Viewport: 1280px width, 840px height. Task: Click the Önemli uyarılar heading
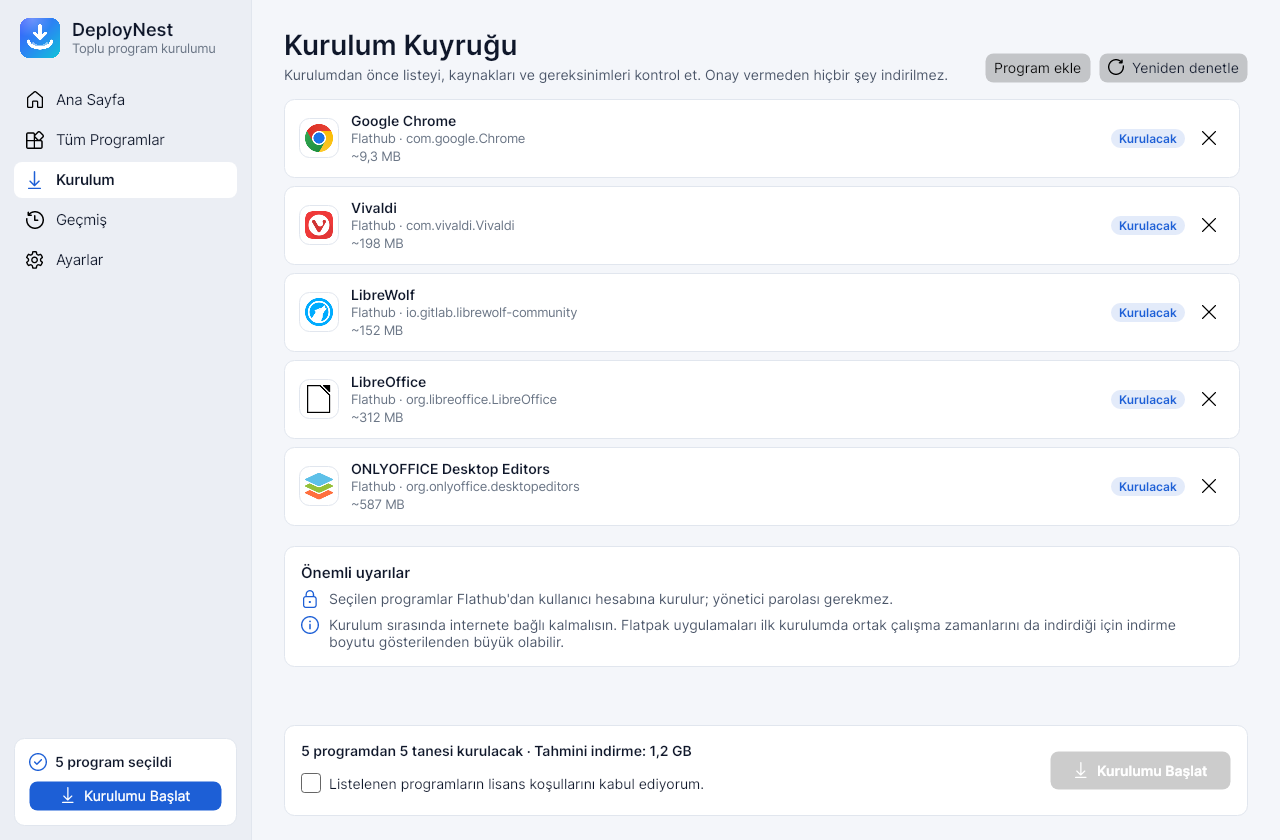click(x=356, y=573)
